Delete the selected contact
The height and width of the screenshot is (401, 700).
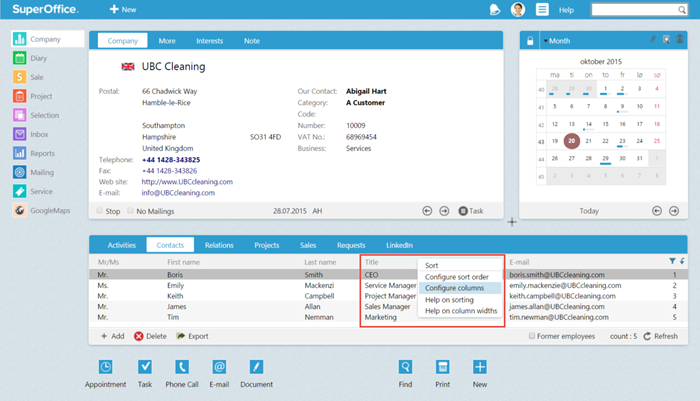(x=150, y=336)
